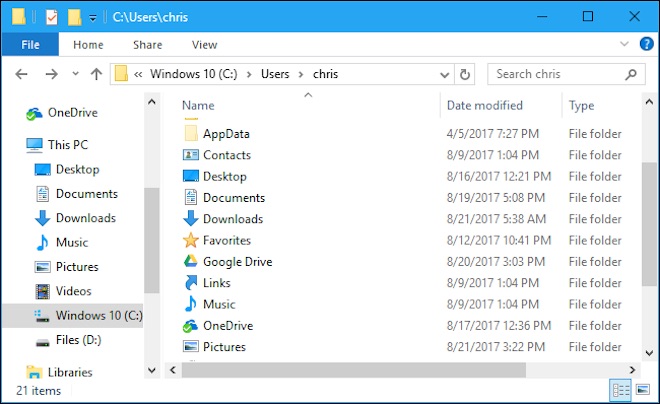Select the Favorites star icon

pos(191,240)
